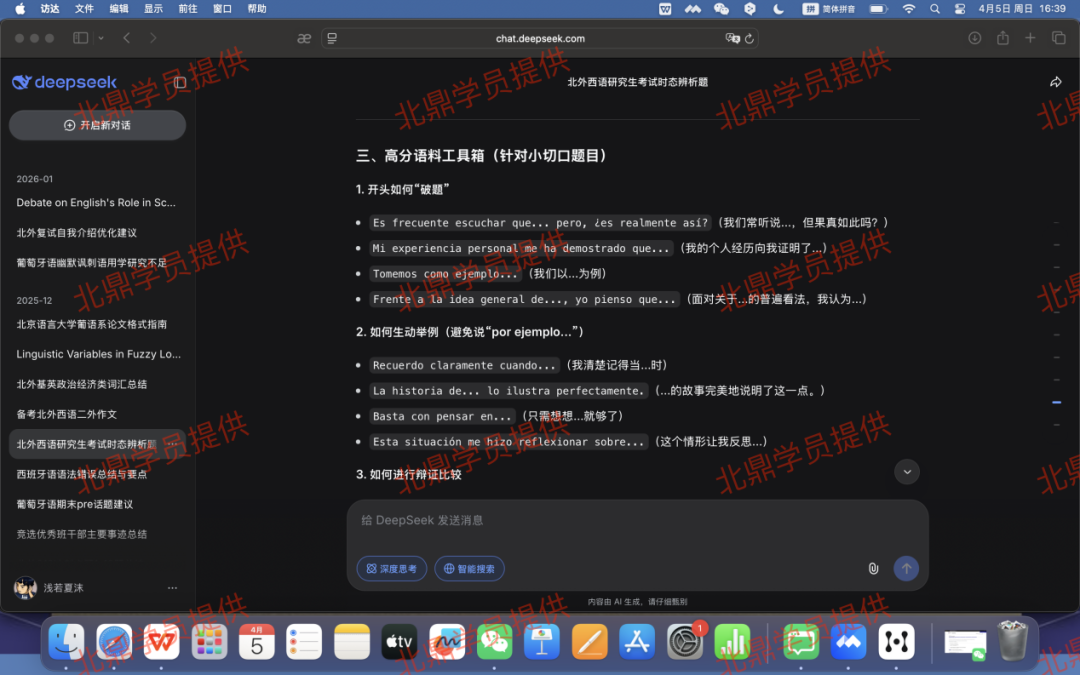The height and width of the screenshot is (675, 1080).
Task: Open App Store from the Dock
Action: tap(636, 641)
